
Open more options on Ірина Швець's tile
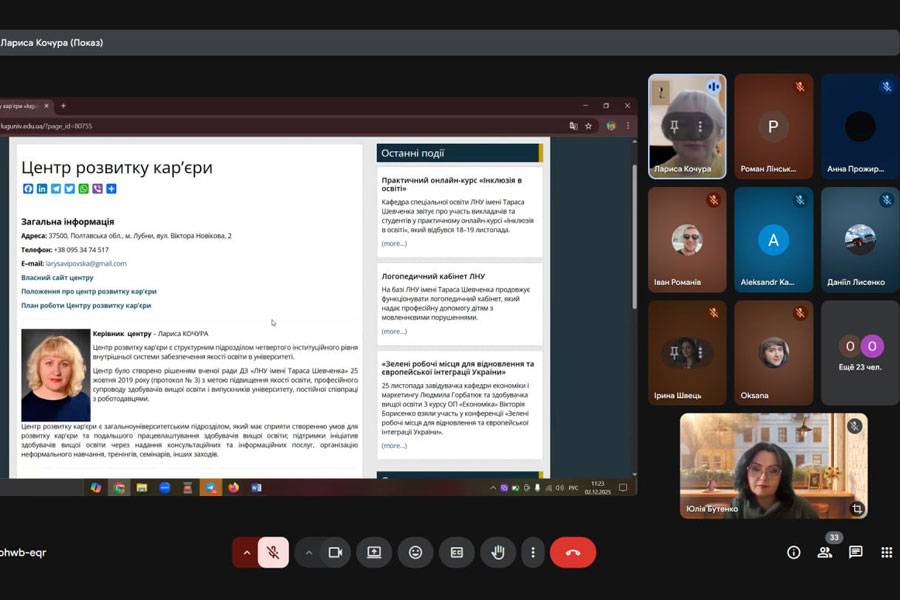[x=700, y=352]
